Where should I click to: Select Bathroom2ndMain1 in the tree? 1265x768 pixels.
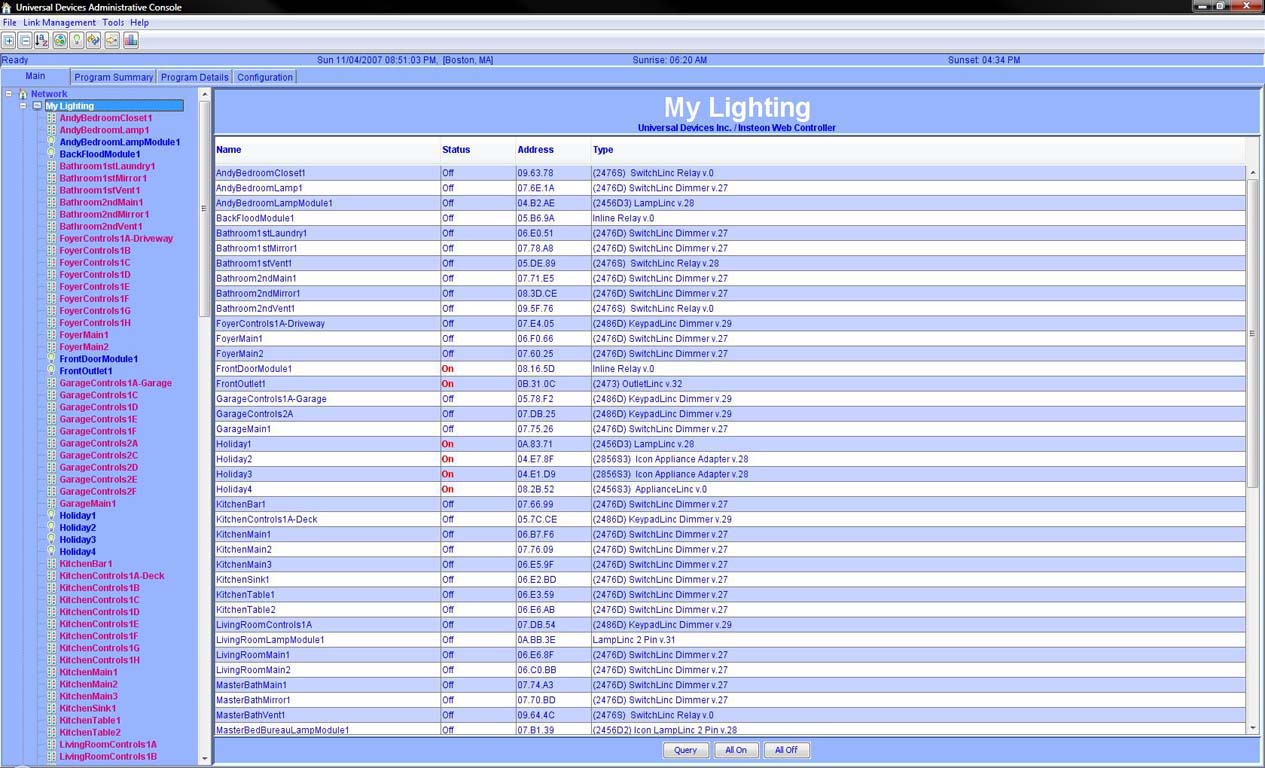(101, 202)
